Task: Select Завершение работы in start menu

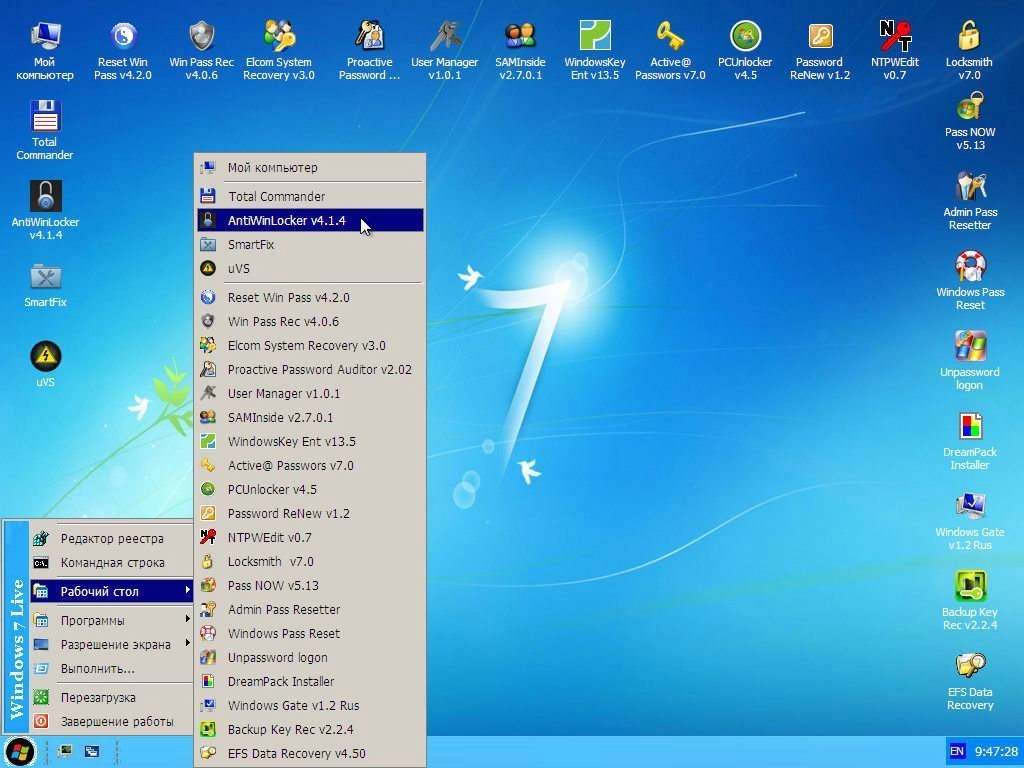Action: coord(112,721)
